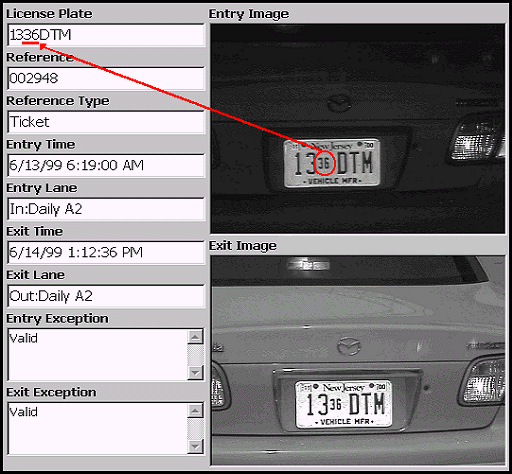
Task: Click inside the Entry Exception text box
Action: pyautogui.click(x=97, y=355)
